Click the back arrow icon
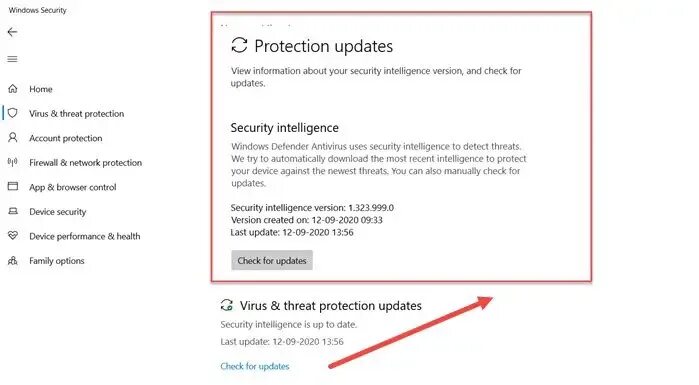The image size is (699, 385). 12,32
